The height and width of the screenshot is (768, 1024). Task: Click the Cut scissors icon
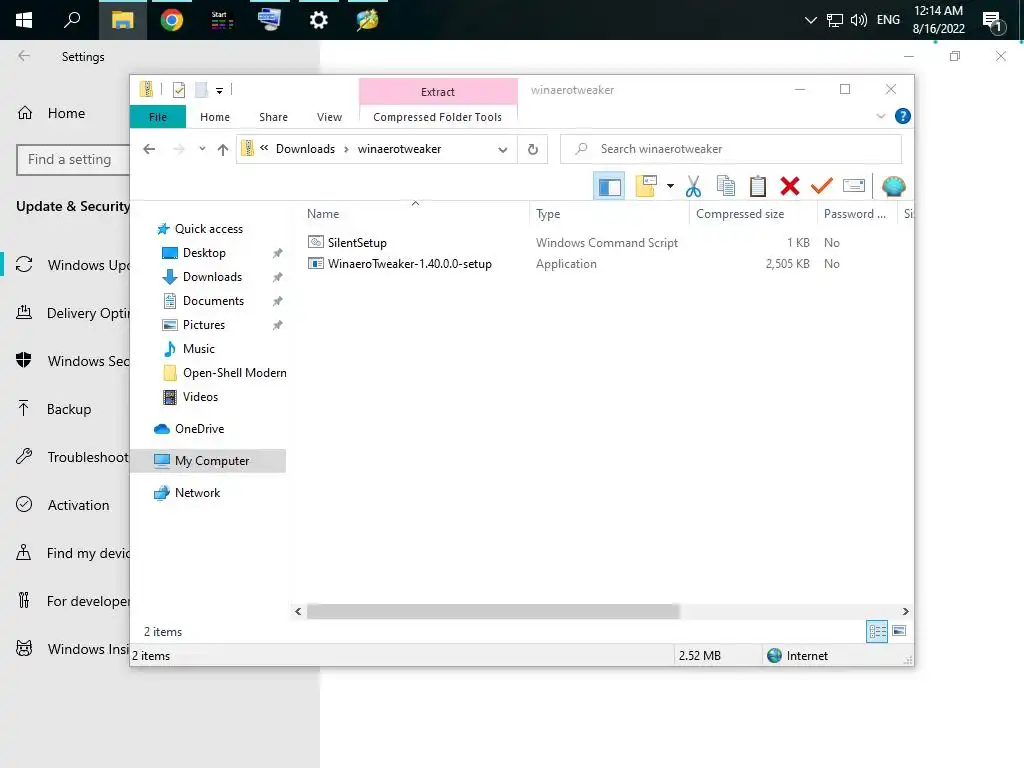click(693, 186)
